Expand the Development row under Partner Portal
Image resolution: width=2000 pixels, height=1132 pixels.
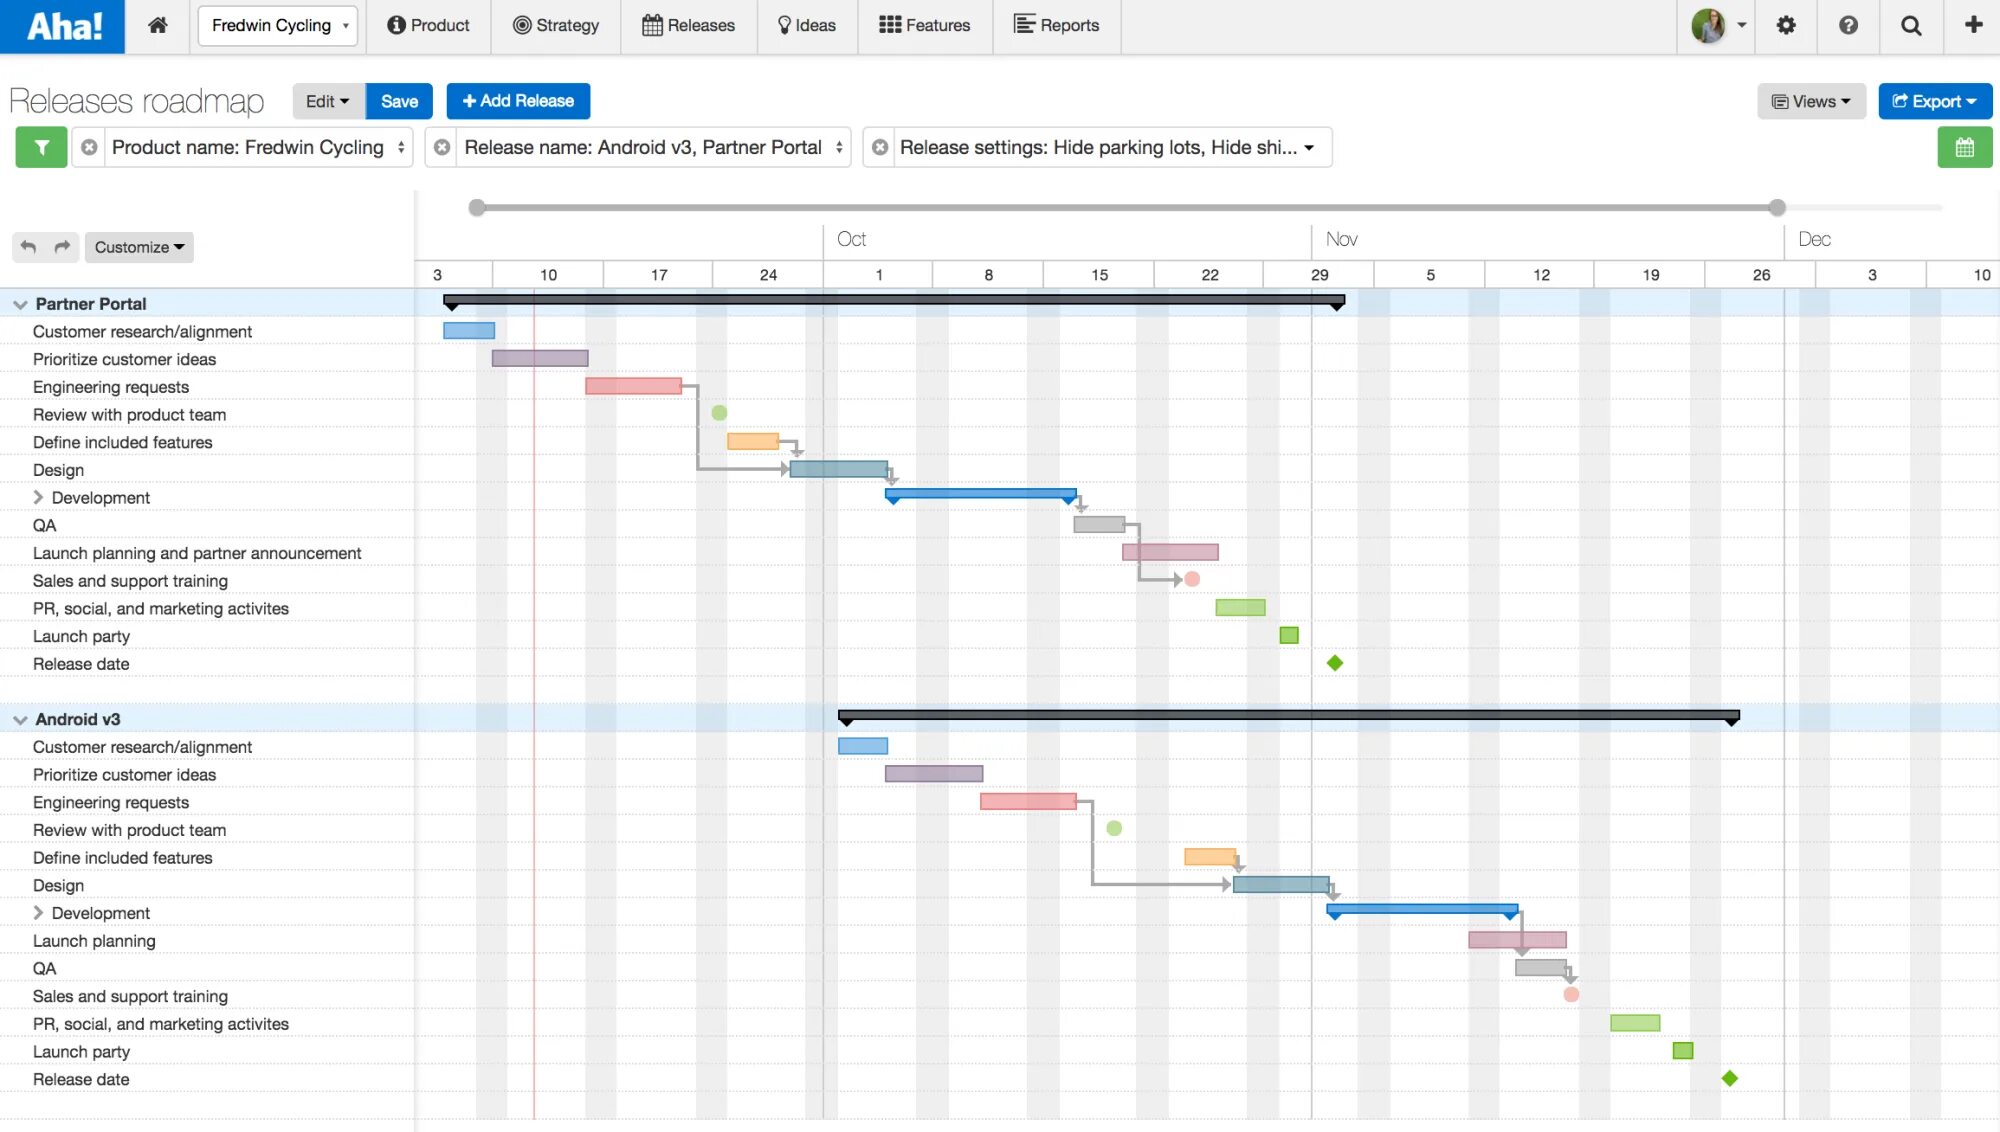(38, 497)
